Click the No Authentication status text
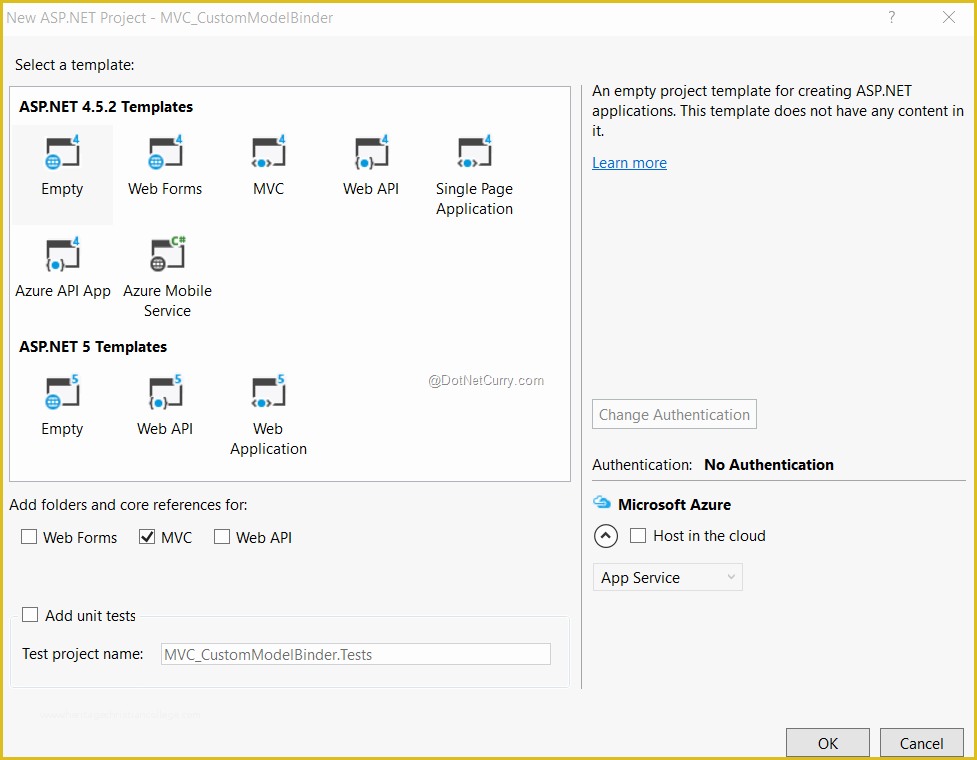The width and height of the screenshot is (977, 760). (769, 465)
